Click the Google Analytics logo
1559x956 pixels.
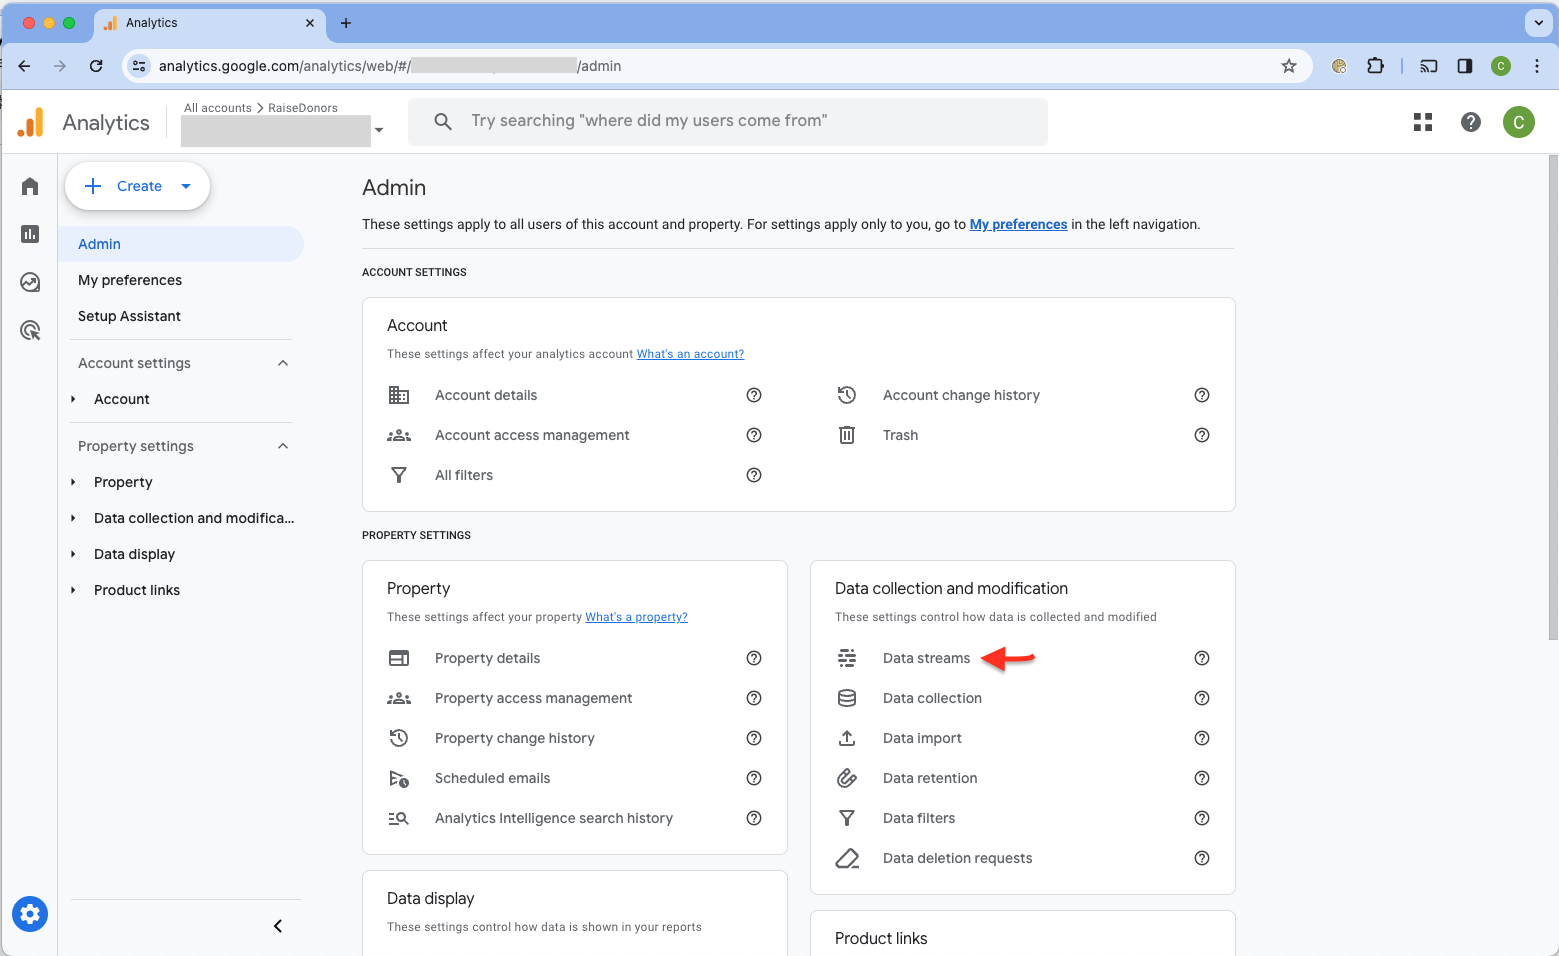[x=30, y=121]
